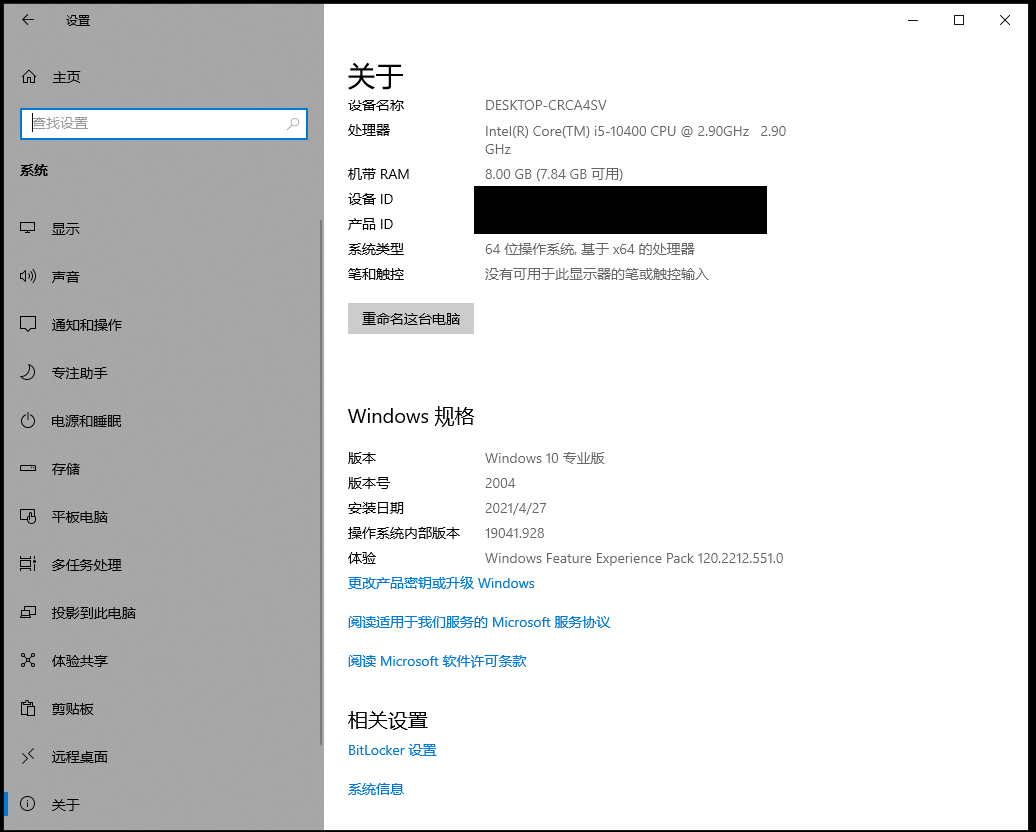Click the clipboard icon for 剪贴板

(x=28, y=708)
